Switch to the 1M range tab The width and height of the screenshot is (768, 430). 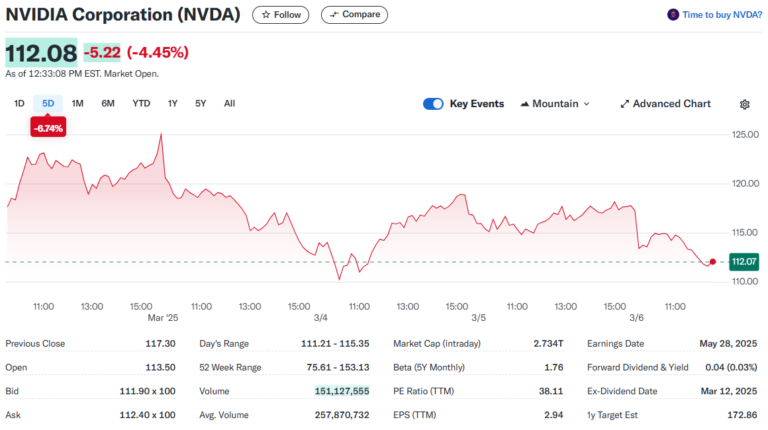77,103
